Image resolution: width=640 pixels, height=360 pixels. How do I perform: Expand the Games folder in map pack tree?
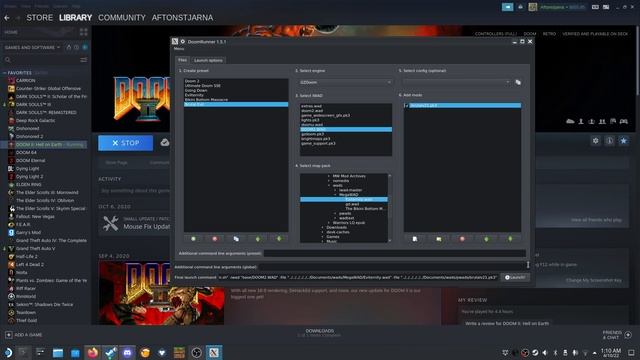tap(322, 237)
